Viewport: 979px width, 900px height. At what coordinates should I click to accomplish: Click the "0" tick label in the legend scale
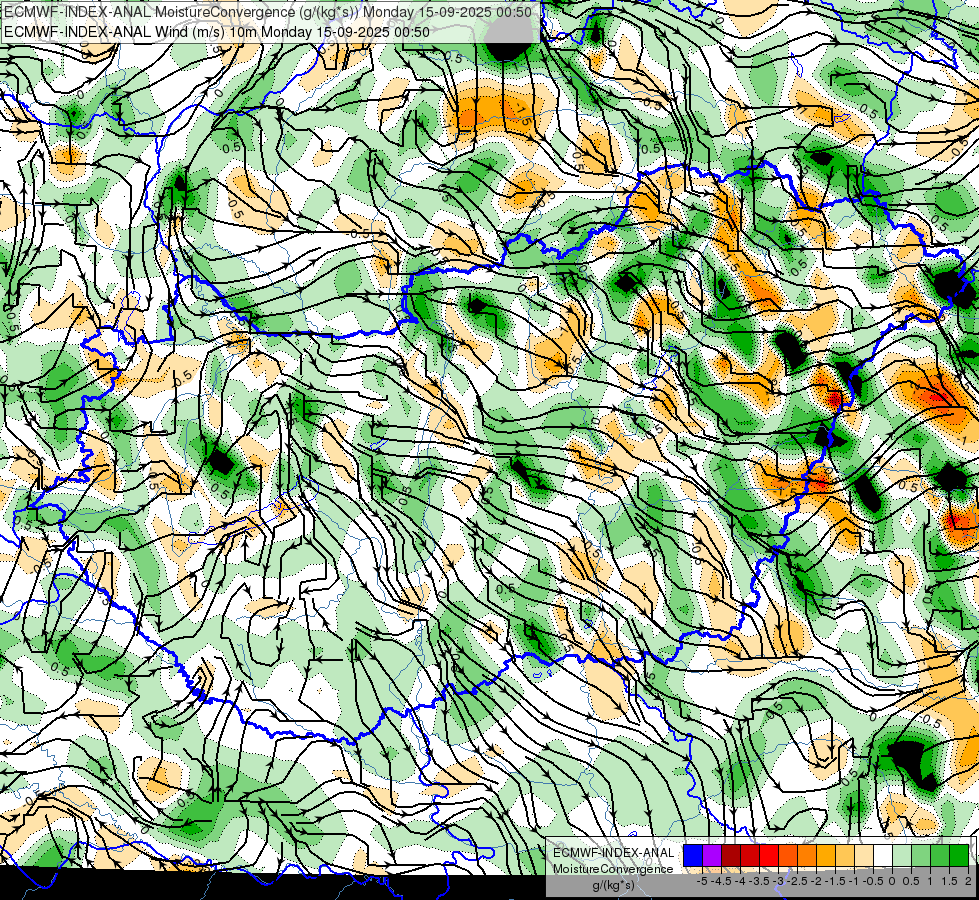click(x=892, y=881)
